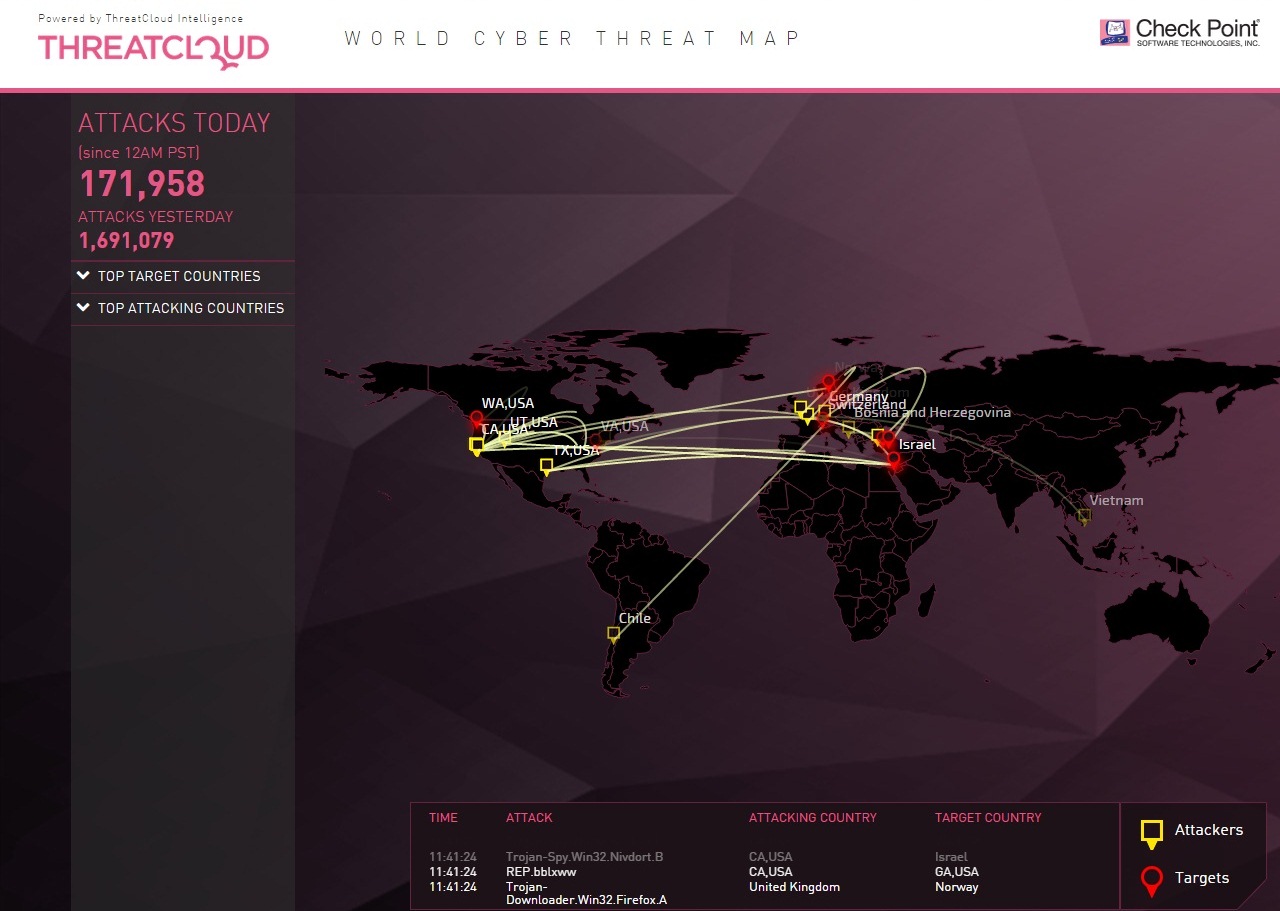
Task: Click the red Targets legend icon
Action: click(x=1152, y=881)
